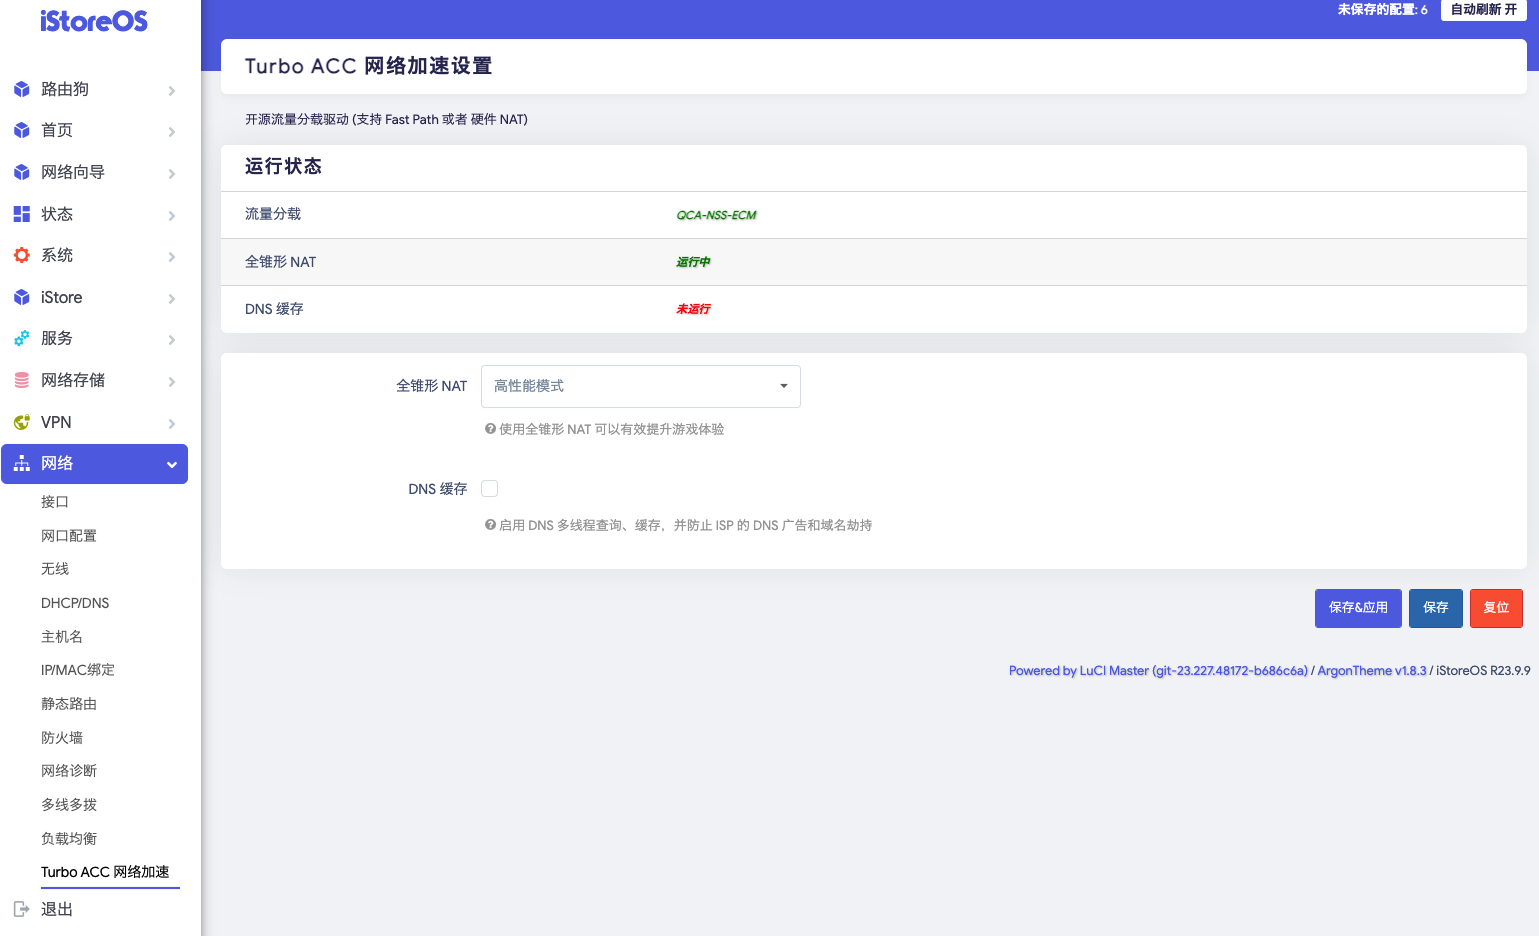Toggle 自动刷新 off

click(1482, 10)
